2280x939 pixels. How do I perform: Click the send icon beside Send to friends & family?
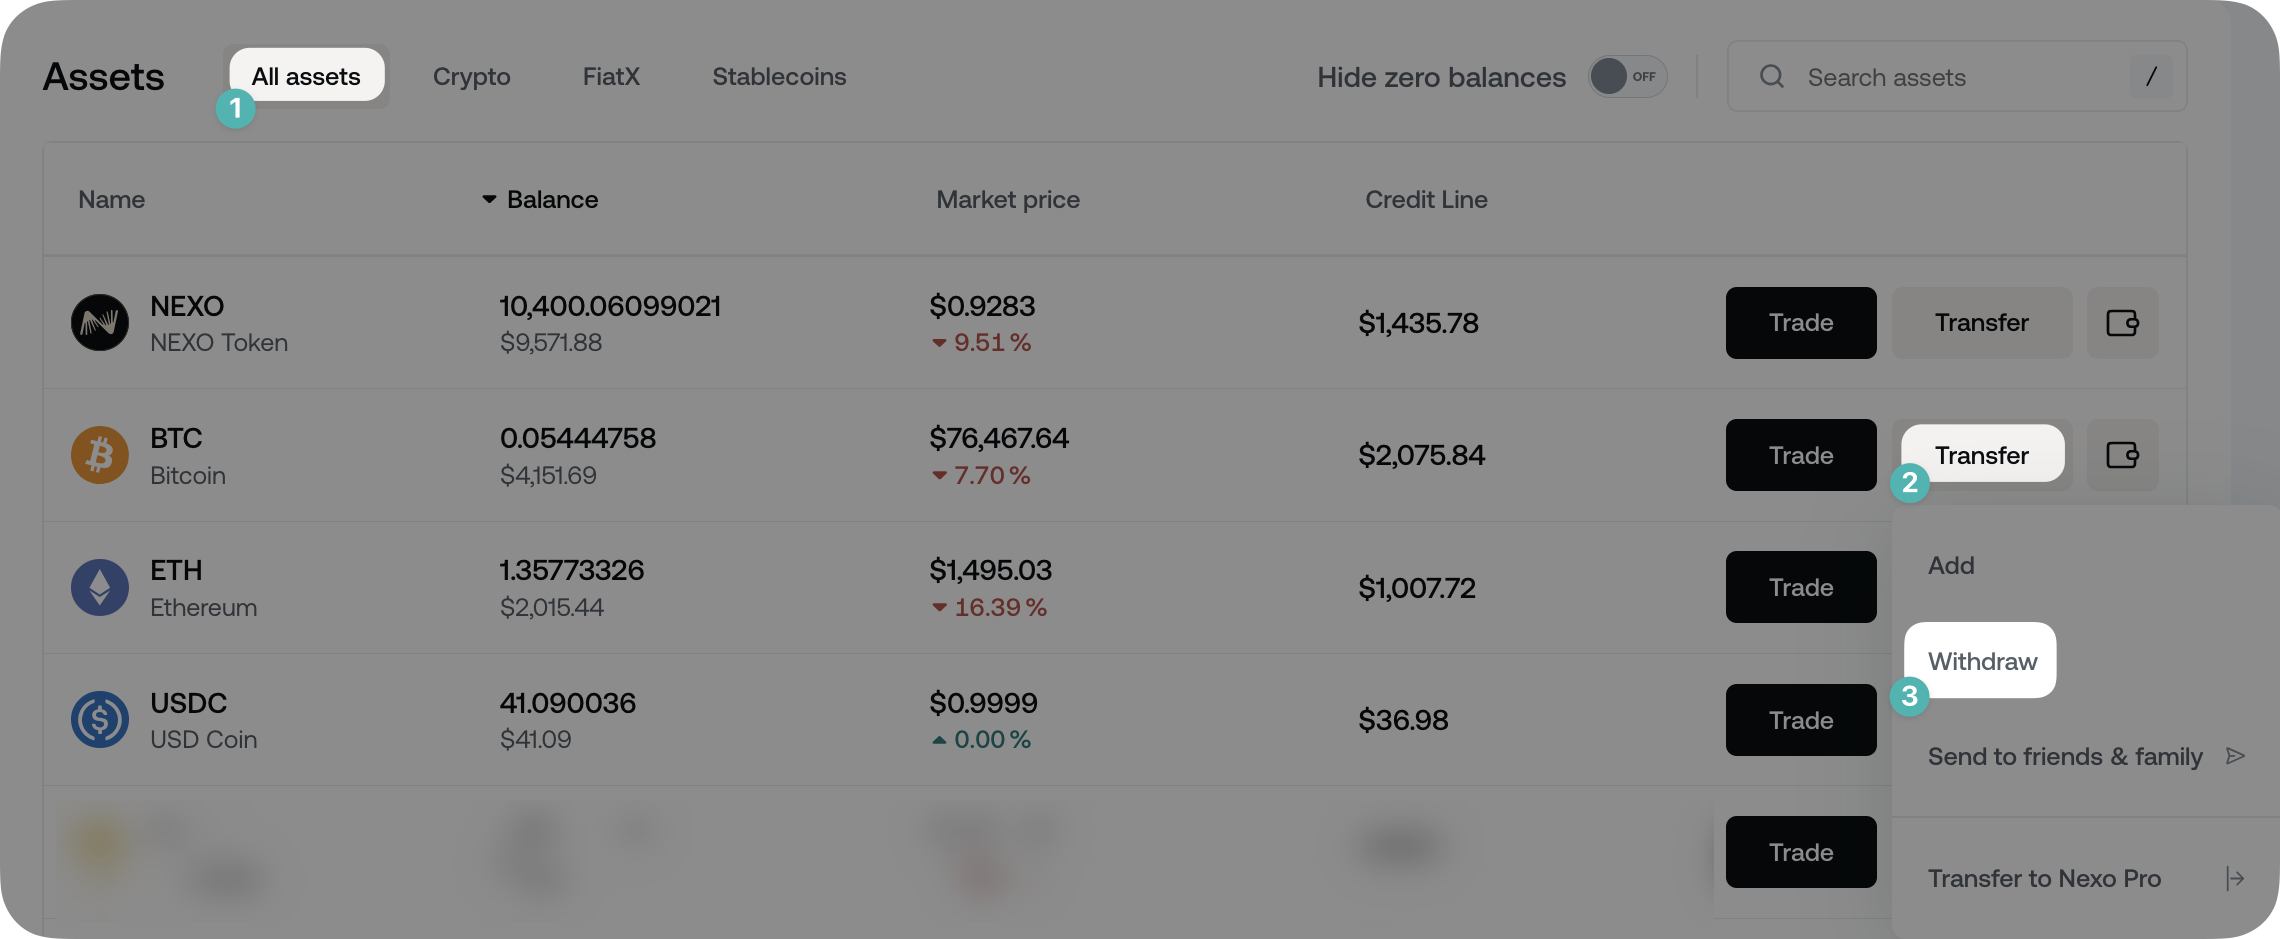(2237, 756)
